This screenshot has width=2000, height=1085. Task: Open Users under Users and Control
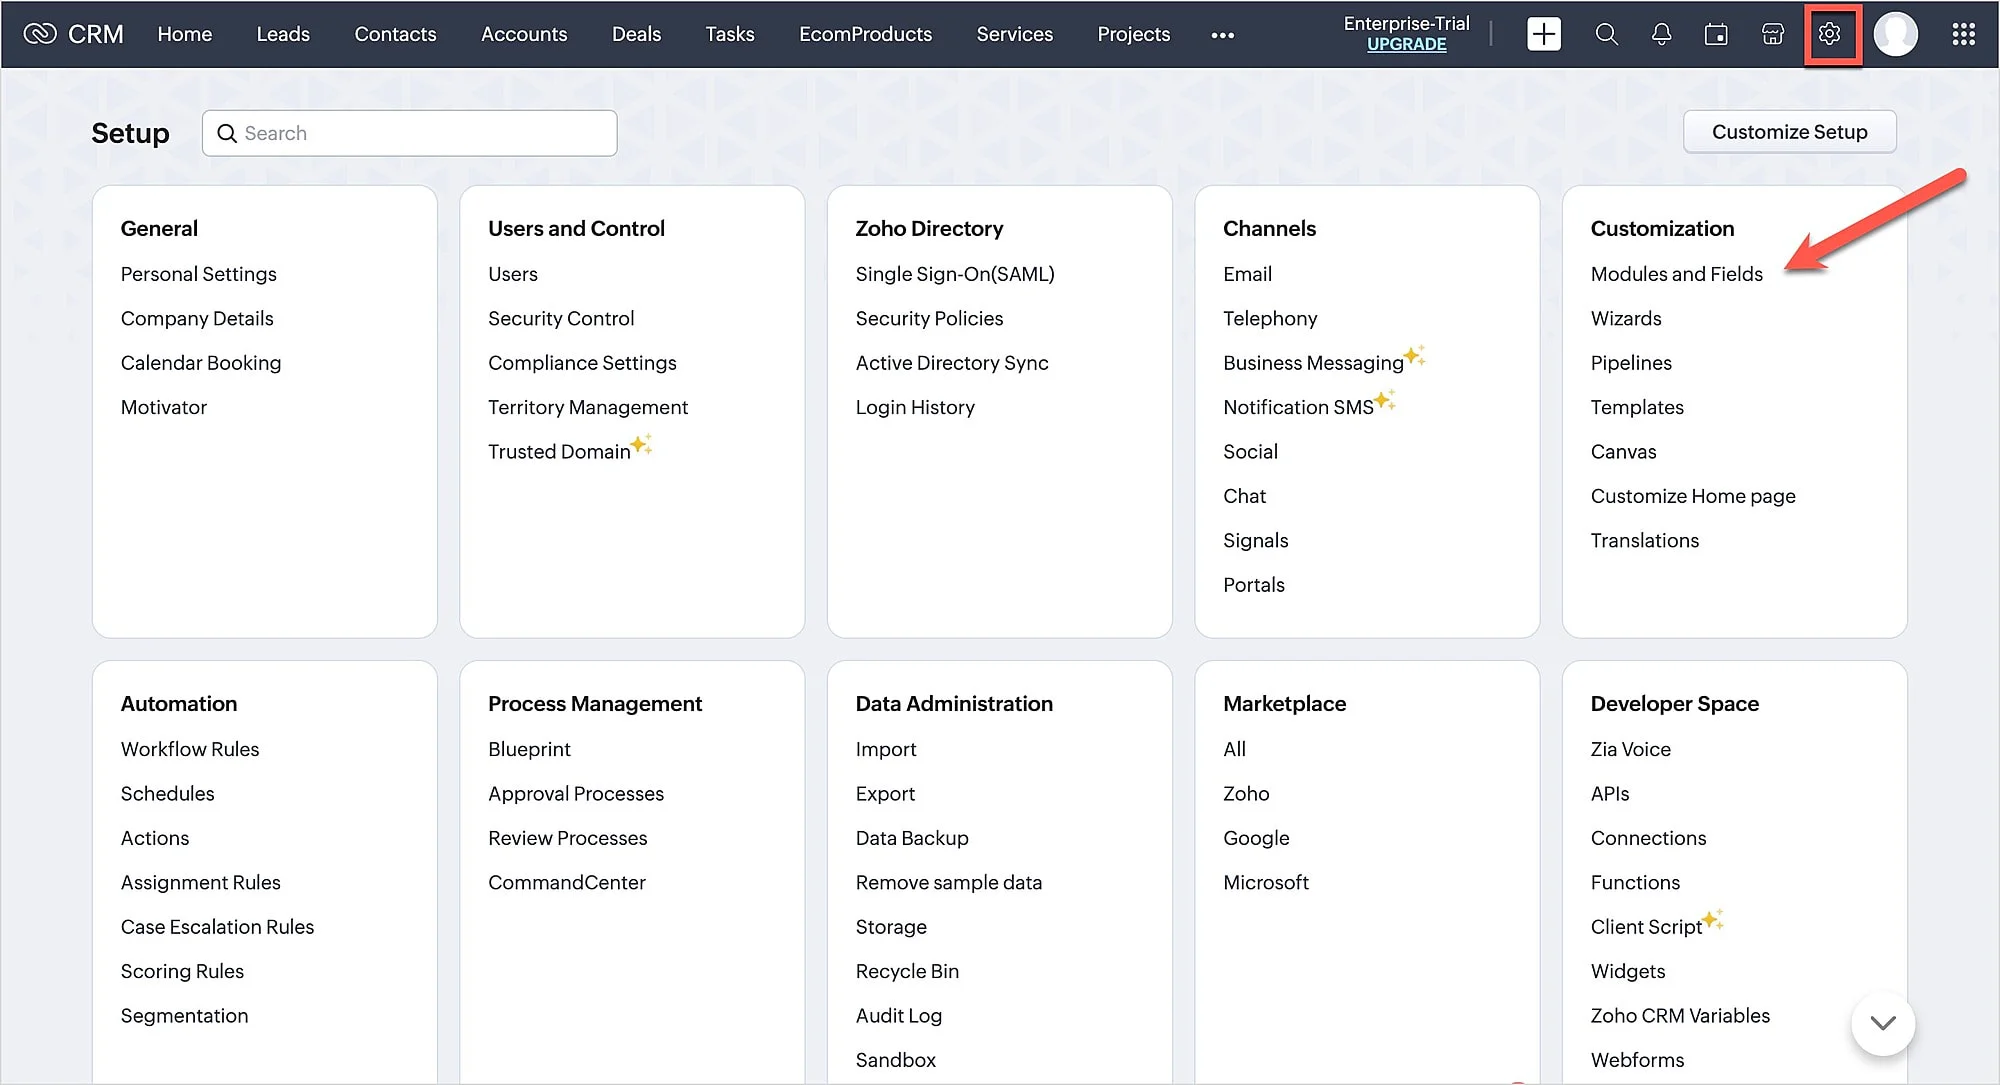point(513,274)
